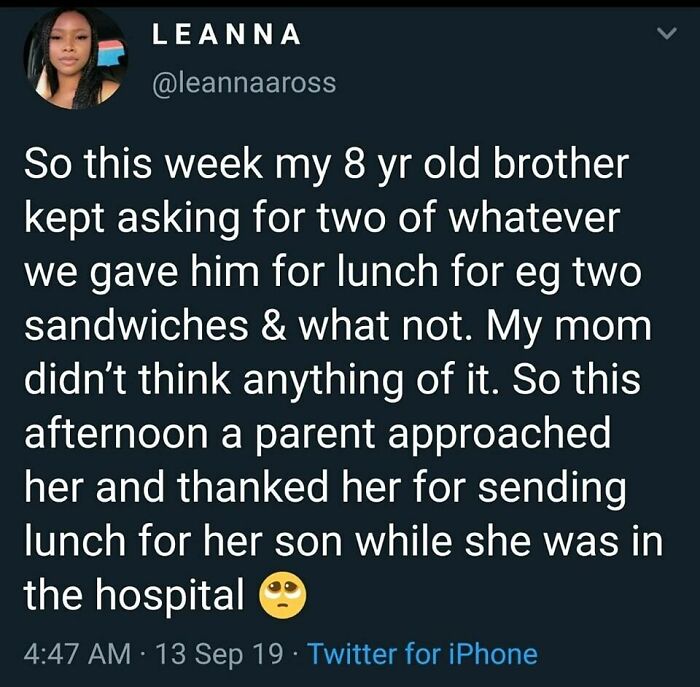Screen dimensions: 700x687
Task: Select the phrase 'My mom' in the tweet
Action: (x=569, y=326)
